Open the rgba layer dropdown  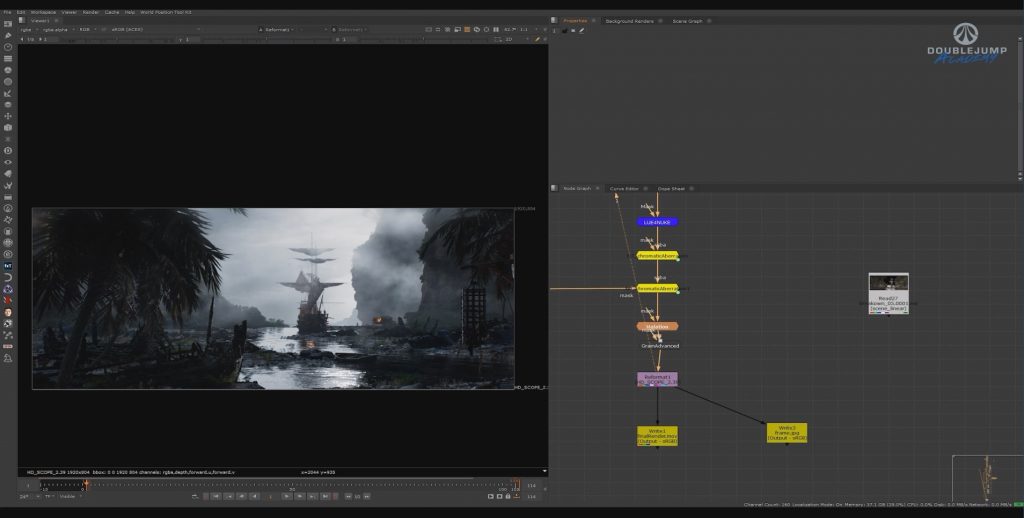[27, 29]
